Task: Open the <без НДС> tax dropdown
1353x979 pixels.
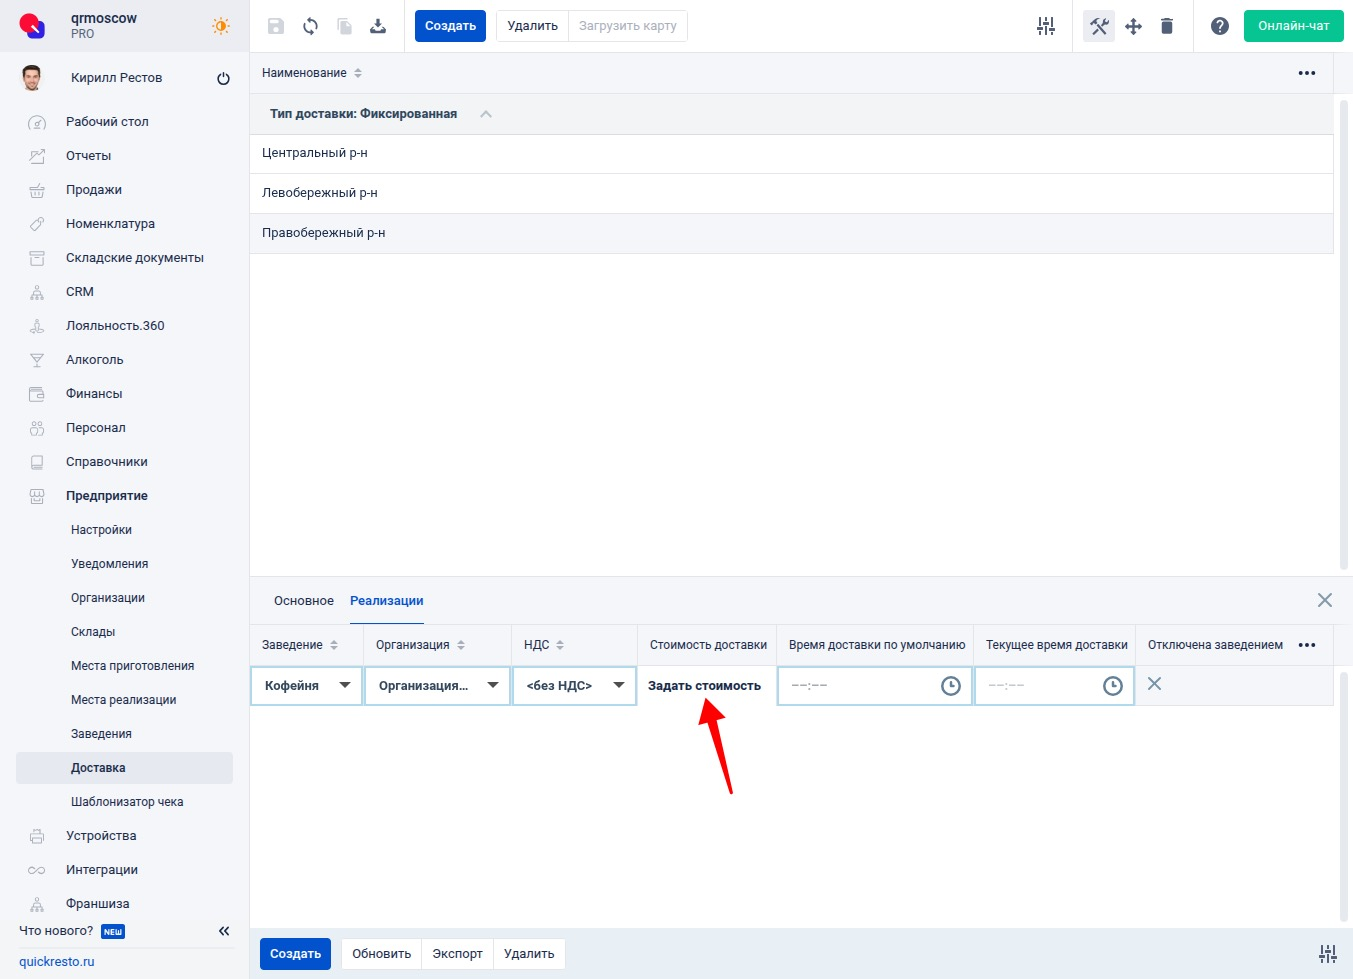Action: click(574, 686)
